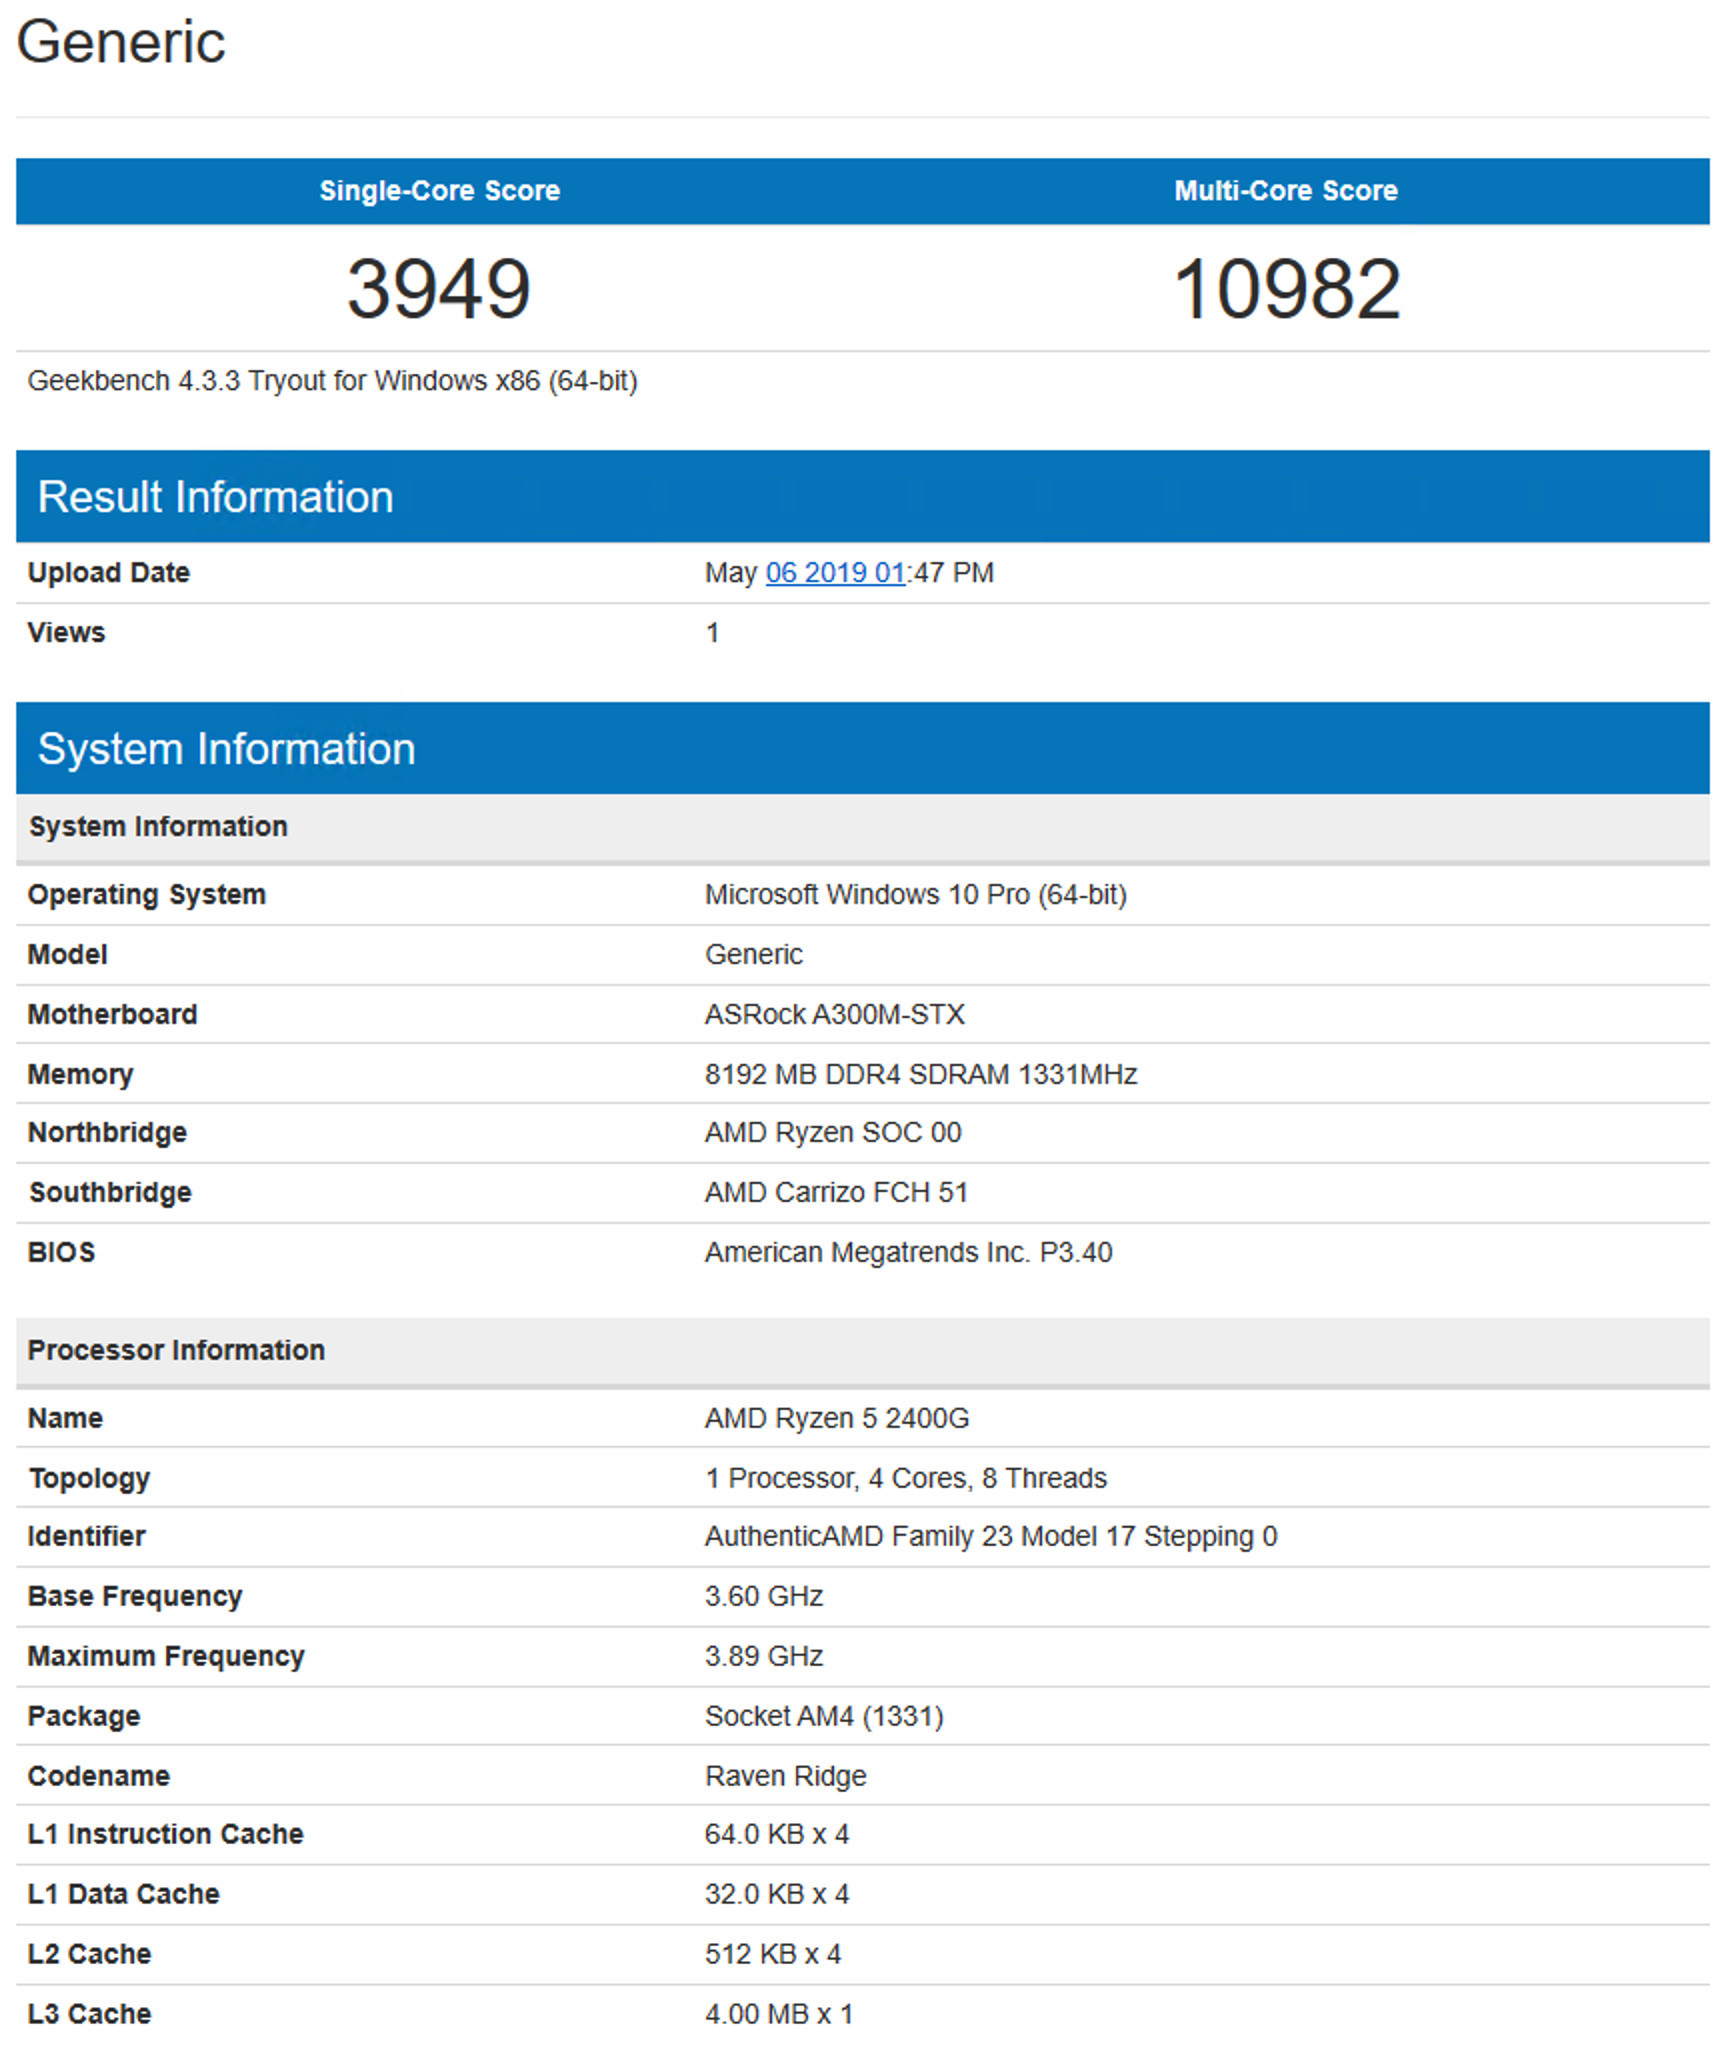Image resolution: width=1726 pixels, height=2060 pixels.
Task: Click the Operating System label
Action: coord(147,895)
